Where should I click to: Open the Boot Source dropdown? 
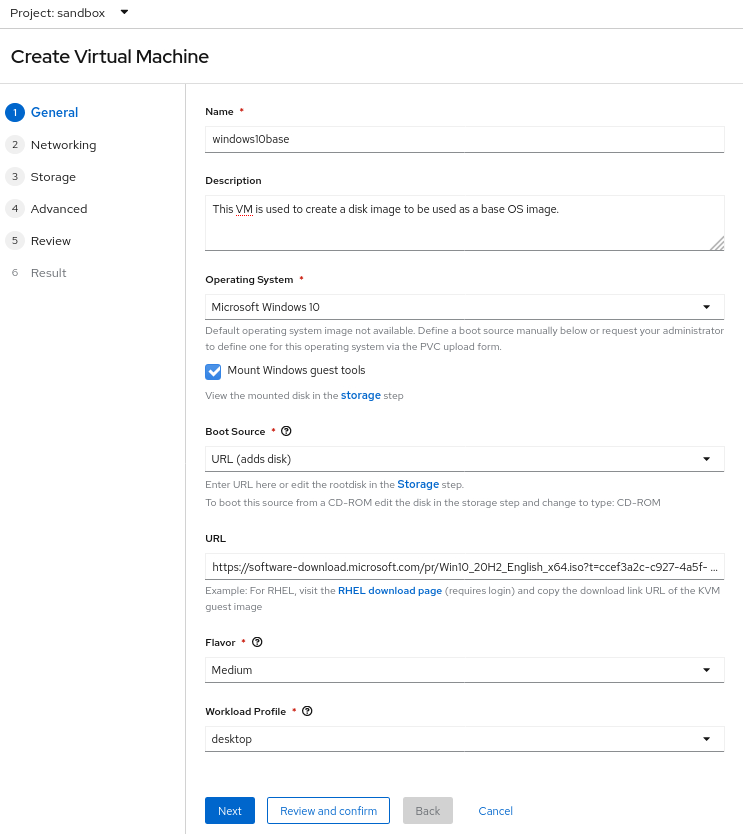pos(464,459)
